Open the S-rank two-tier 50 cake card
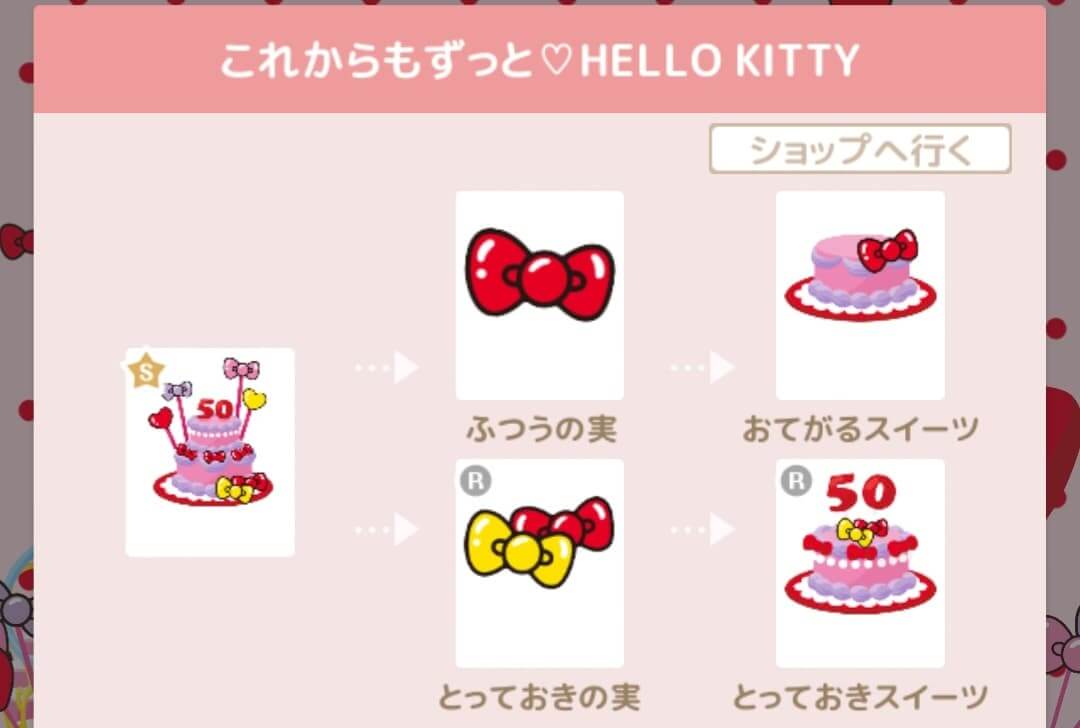Viewport: 1080px width, 728px height. [x=210, y=453]
